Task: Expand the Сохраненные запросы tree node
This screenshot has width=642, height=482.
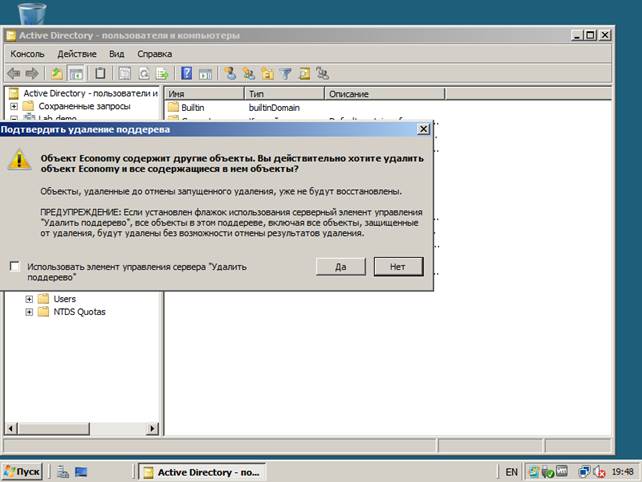Action: pyautogui.click(x=14, y=106)
